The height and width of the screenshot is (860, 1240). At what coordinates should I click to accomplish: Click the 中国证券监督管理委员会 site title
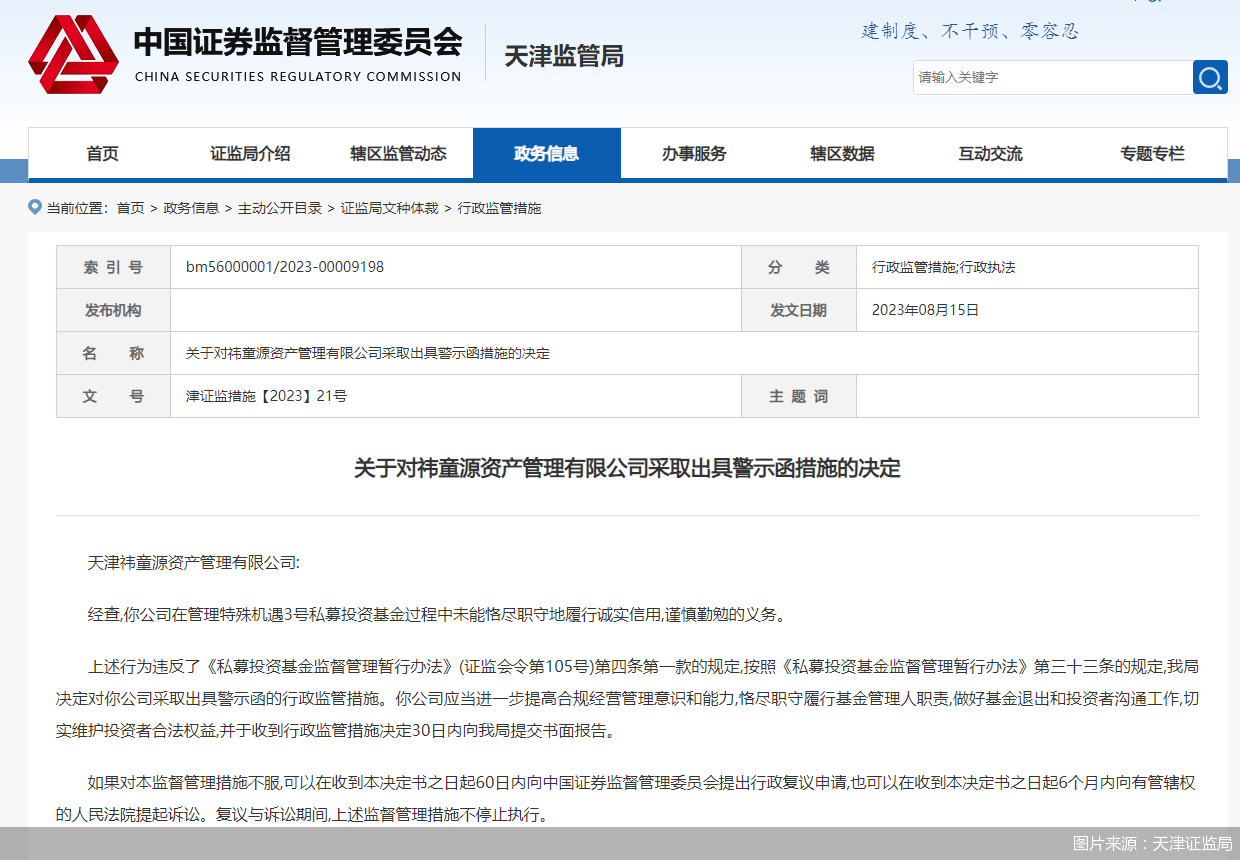tap(298, 42)
